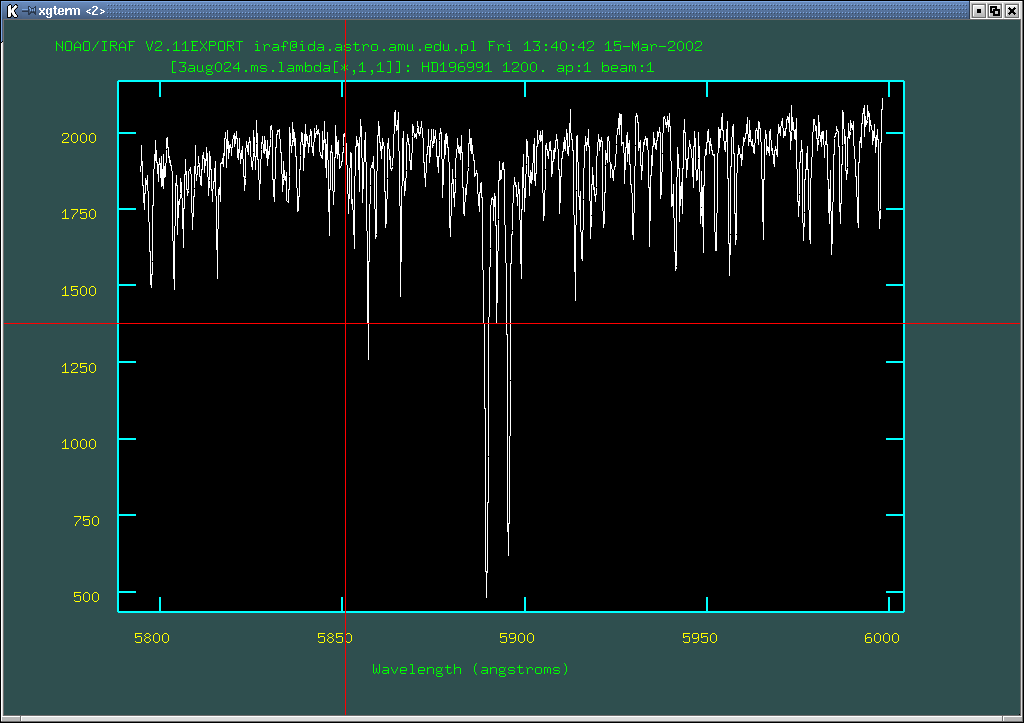Click the 1250 y-axis tick label
This screenshot has height=723, width=1024.
(x=79, y=367)
